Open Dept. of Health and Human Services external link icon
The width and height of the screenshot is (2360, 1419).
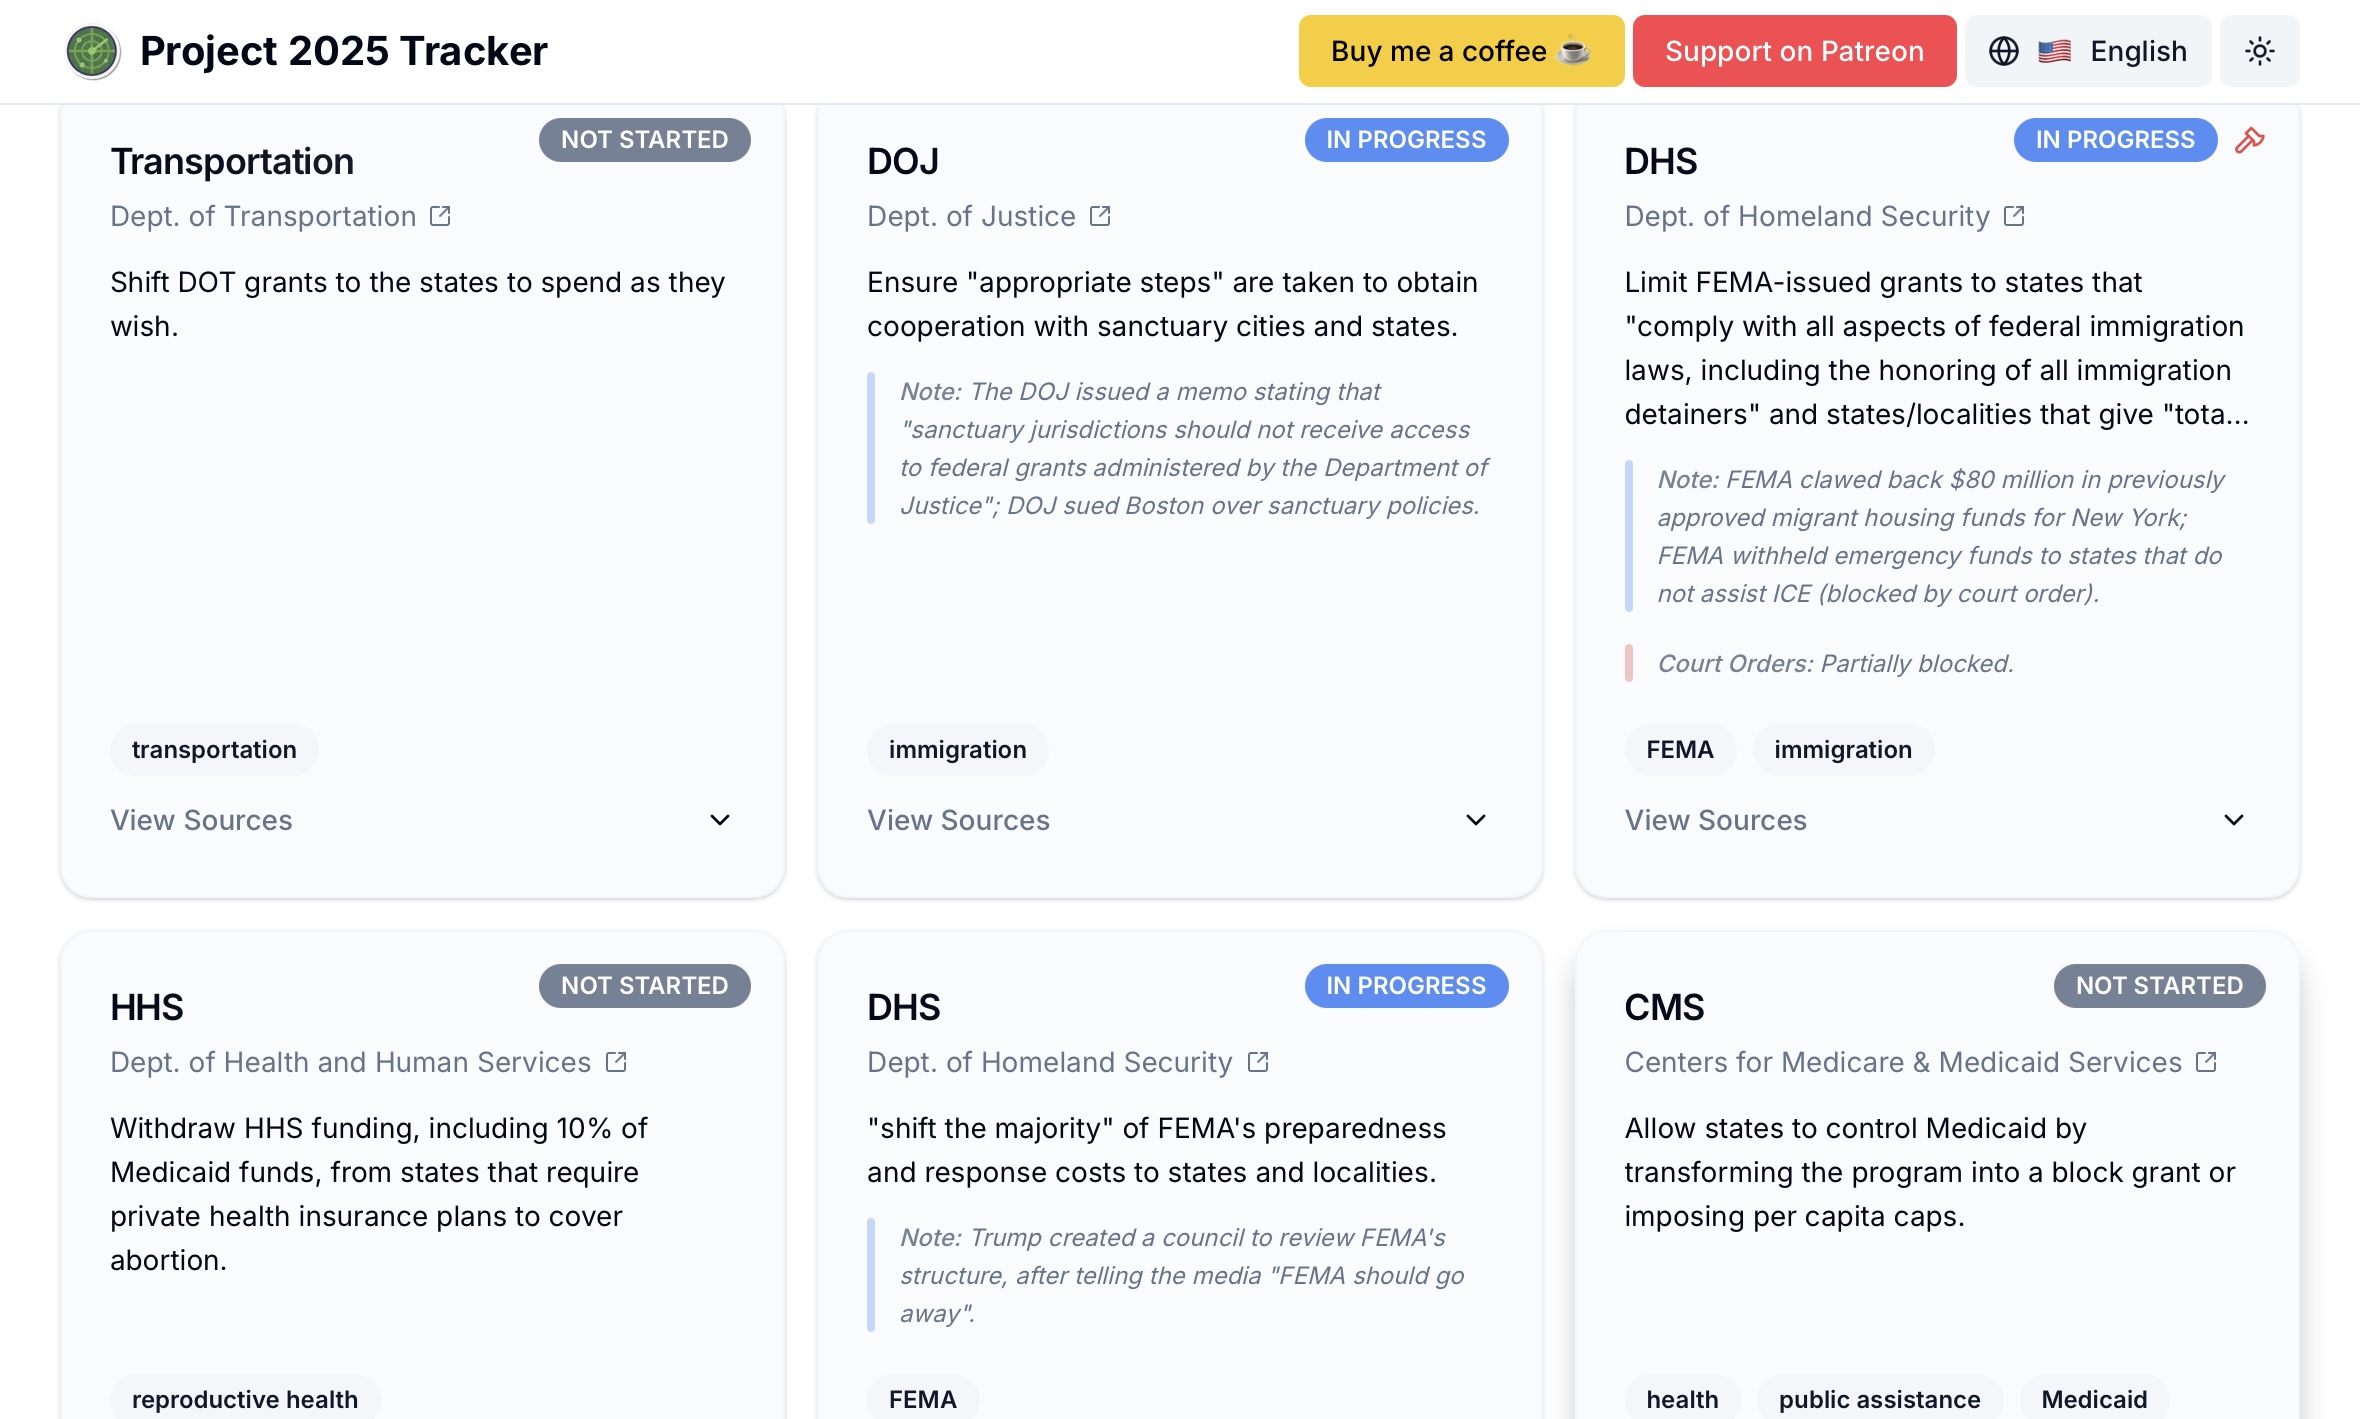[616, 1062]
